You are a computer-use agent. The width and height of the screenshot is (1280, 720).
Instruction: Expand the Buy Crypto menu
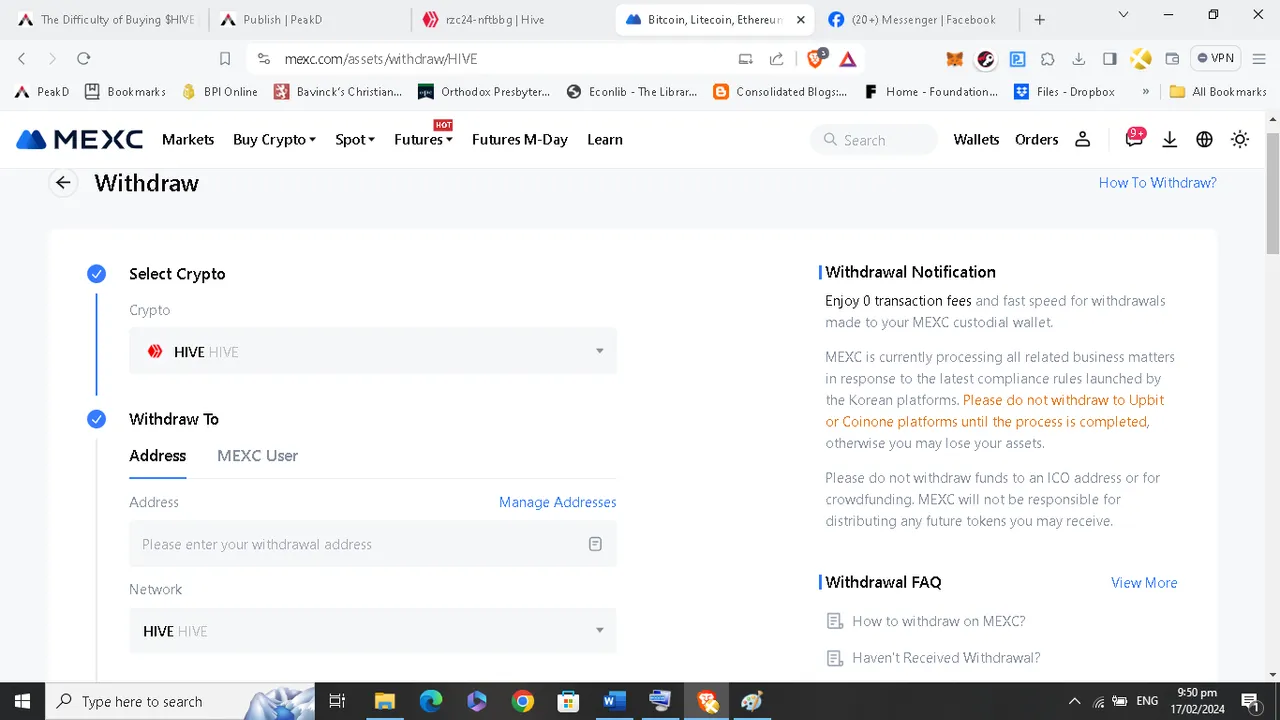[274, 140]
